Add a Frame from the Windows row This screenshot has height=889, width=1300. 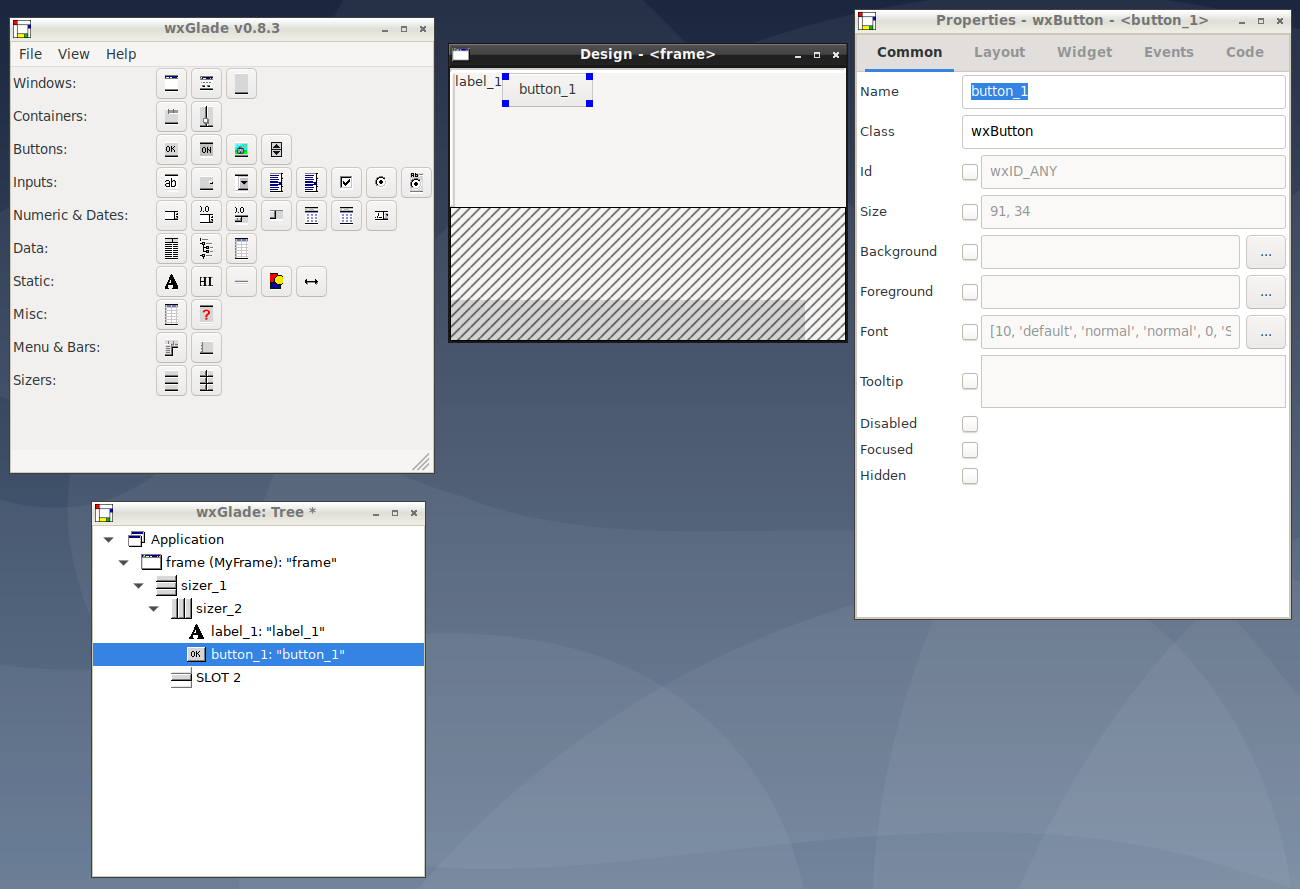coord(172,84)
